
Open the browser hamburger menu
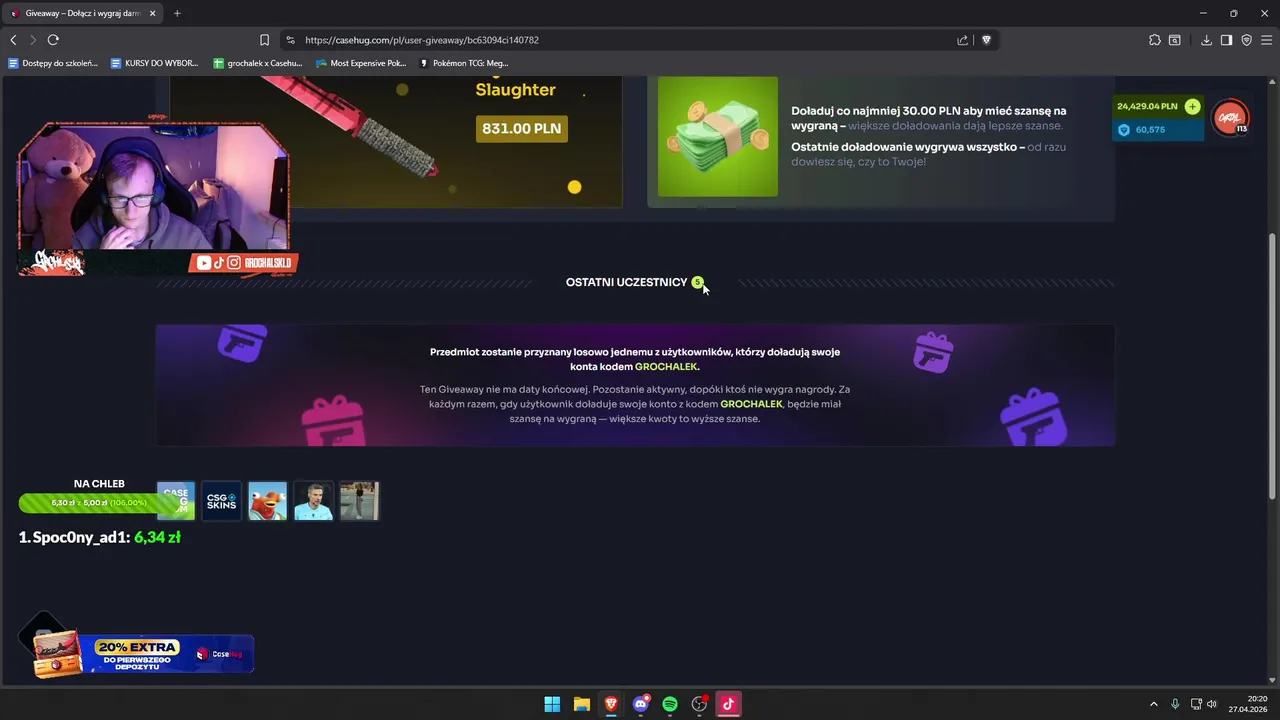(x=1266, y=40)
